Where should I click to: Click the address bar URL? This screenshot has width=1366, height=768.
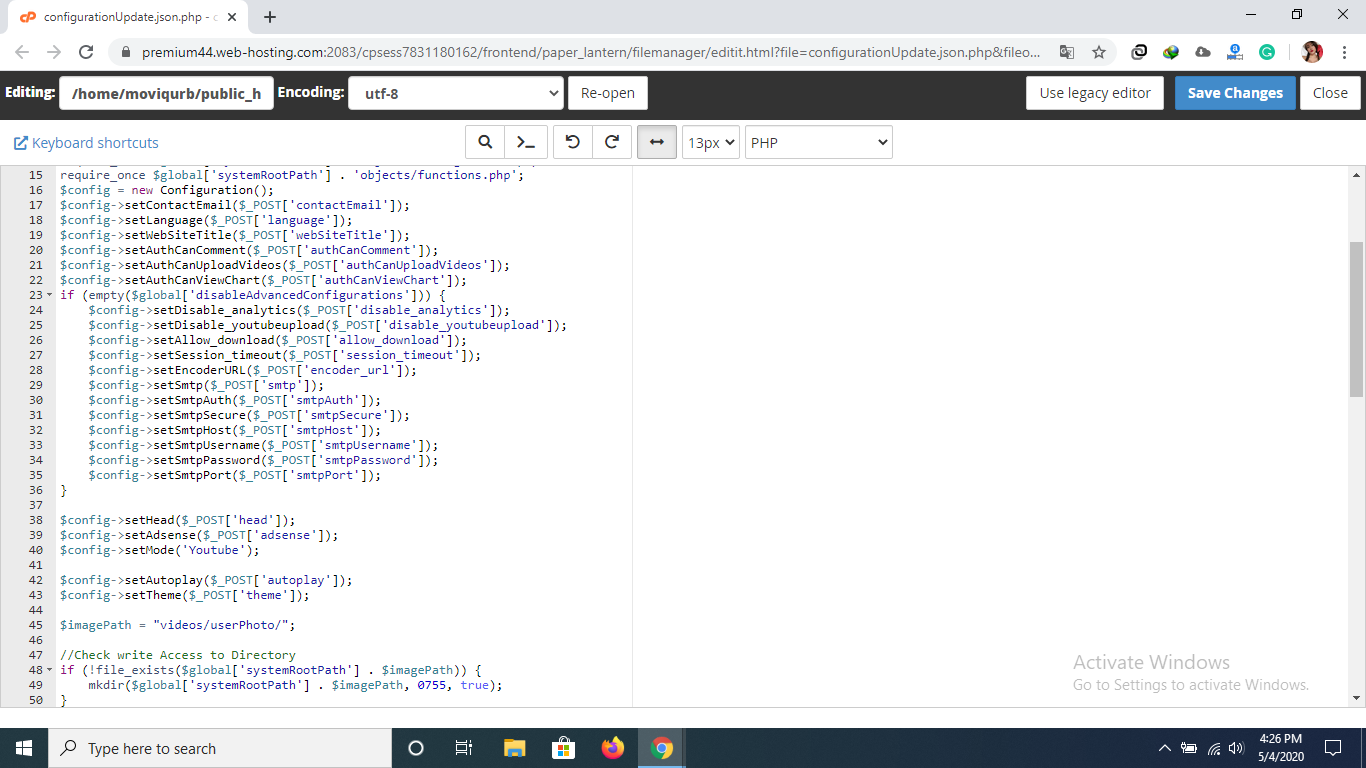[x=590, y=52]
